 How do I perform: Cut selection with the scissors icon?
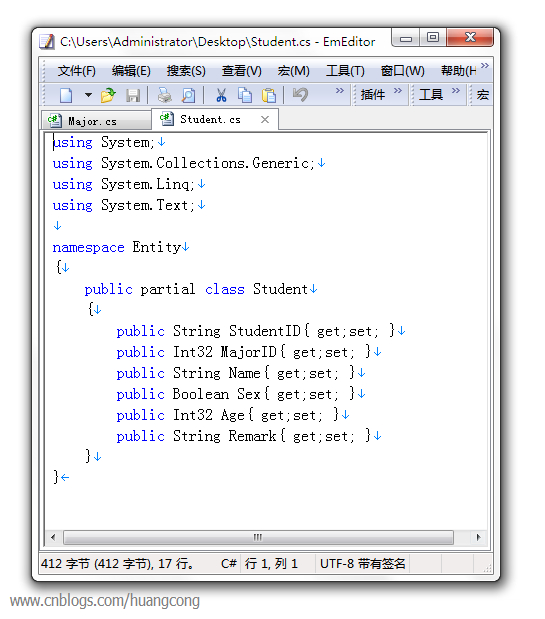point(221,95)
